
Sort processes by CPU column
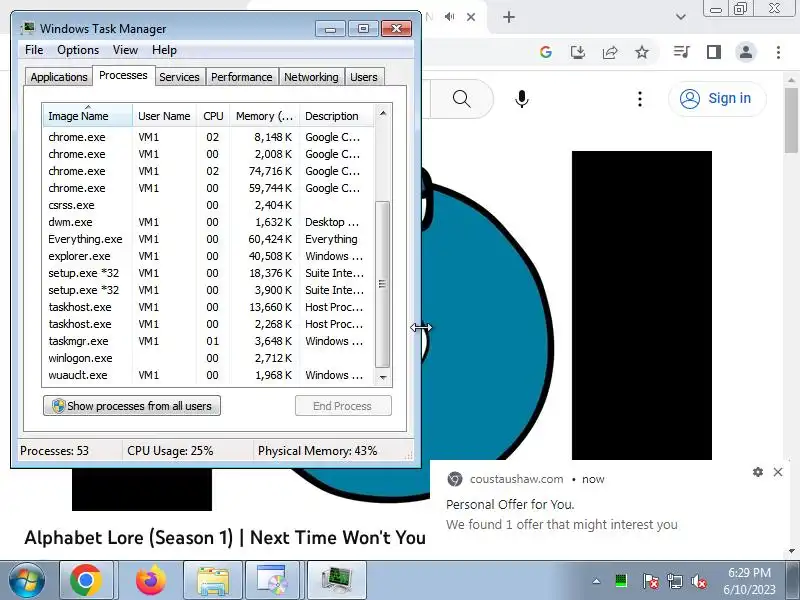coord(213,116)
